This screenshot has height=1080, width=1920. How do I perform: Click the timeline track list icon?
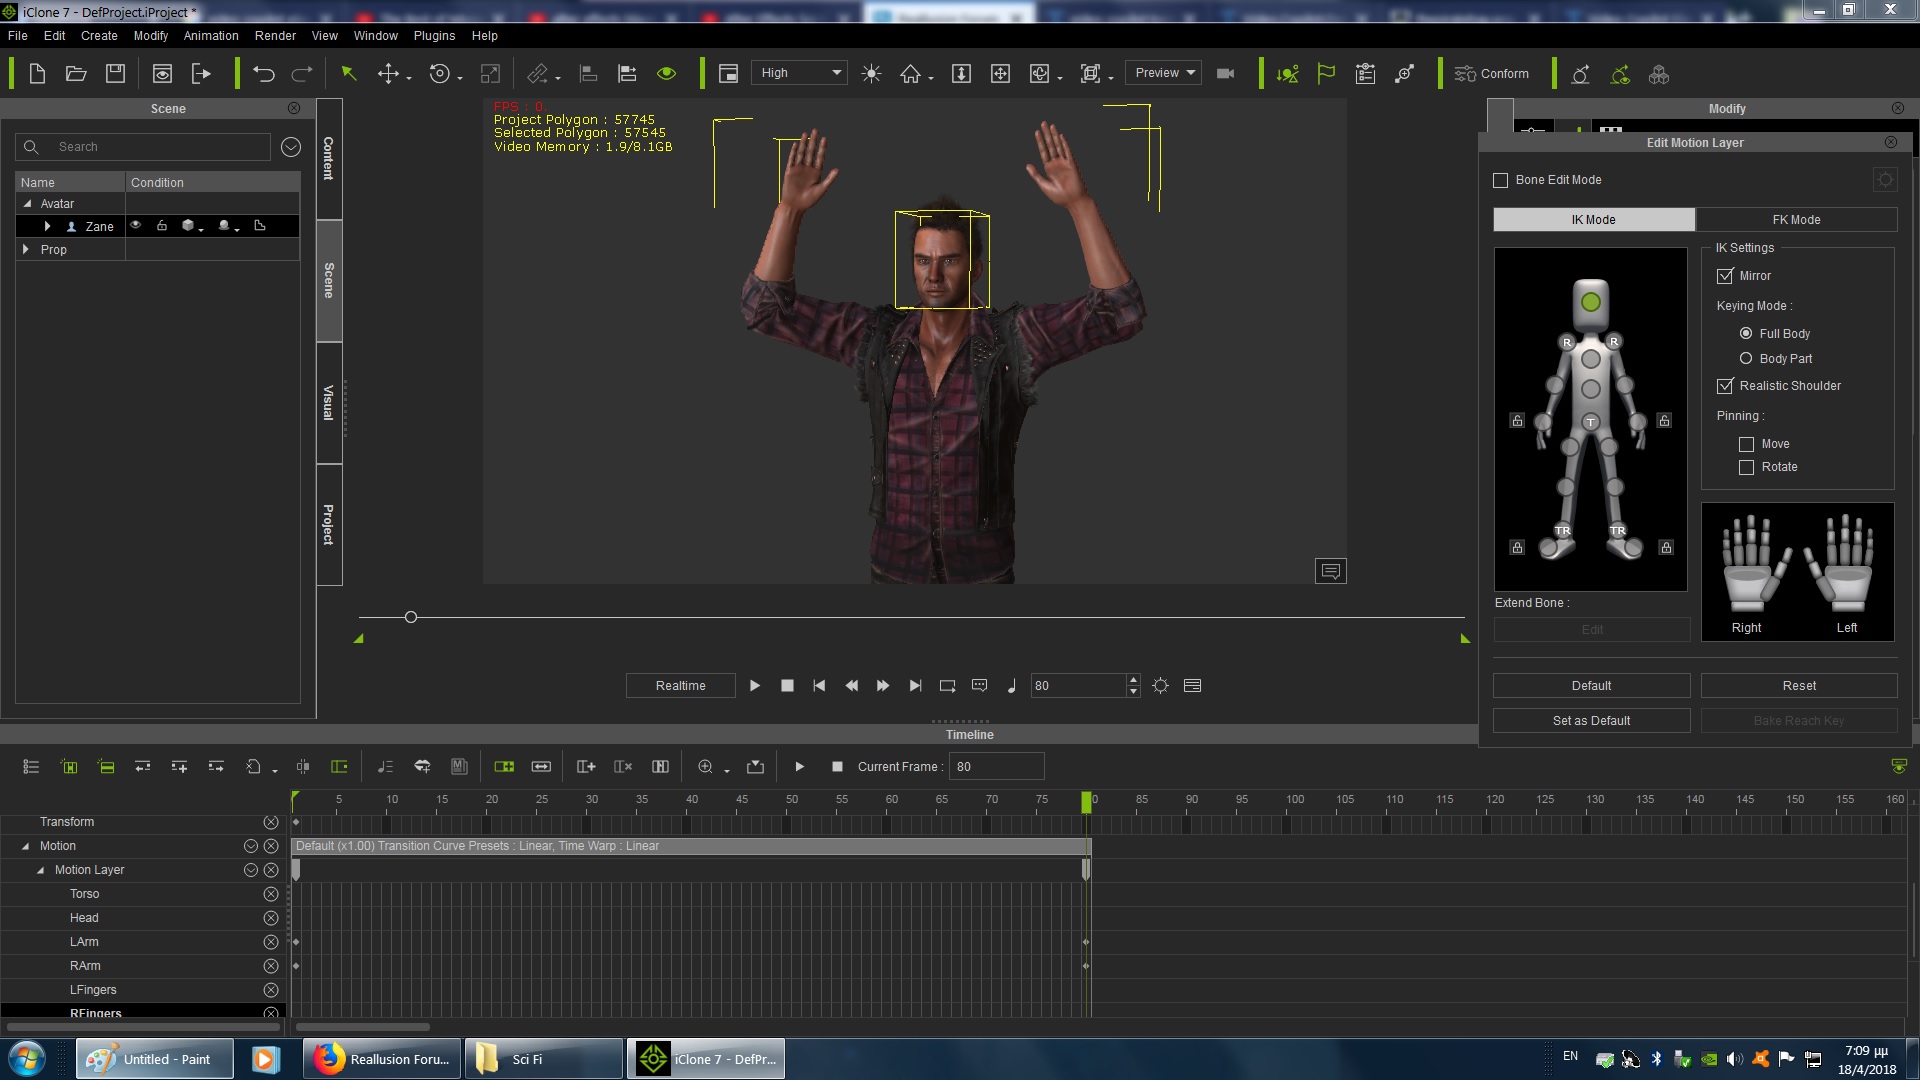pos(31,767)
